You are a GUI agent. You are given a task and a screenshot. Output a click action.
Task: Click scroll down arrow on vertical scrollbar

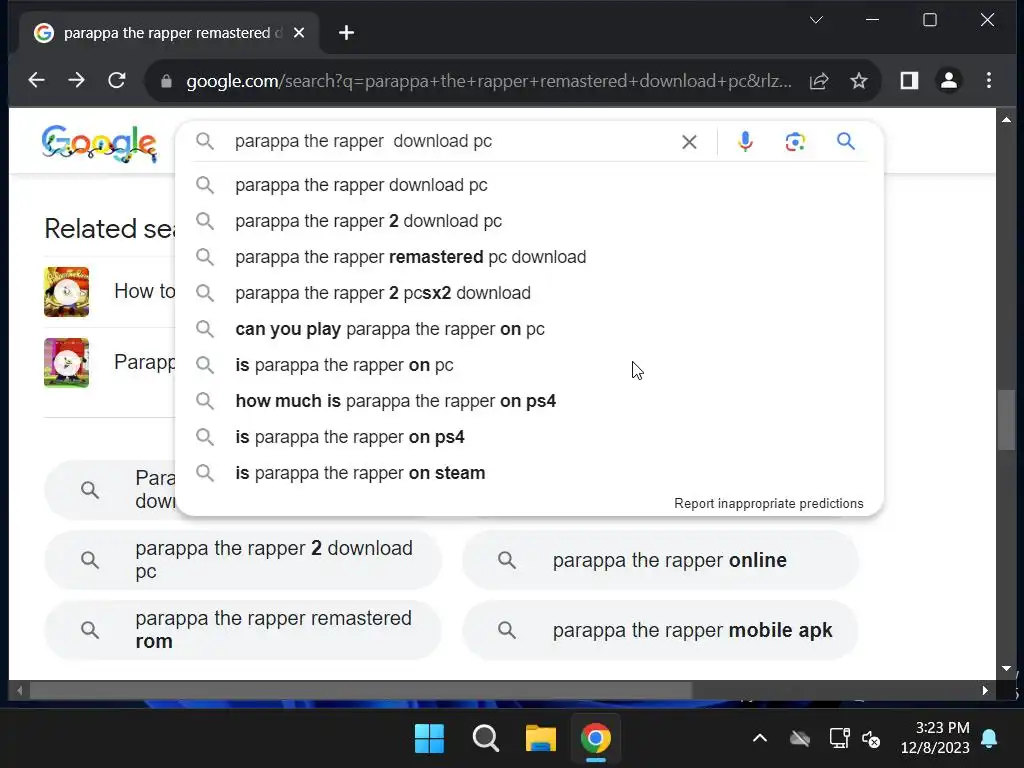pyautogui.click(x=1006, y=669)
